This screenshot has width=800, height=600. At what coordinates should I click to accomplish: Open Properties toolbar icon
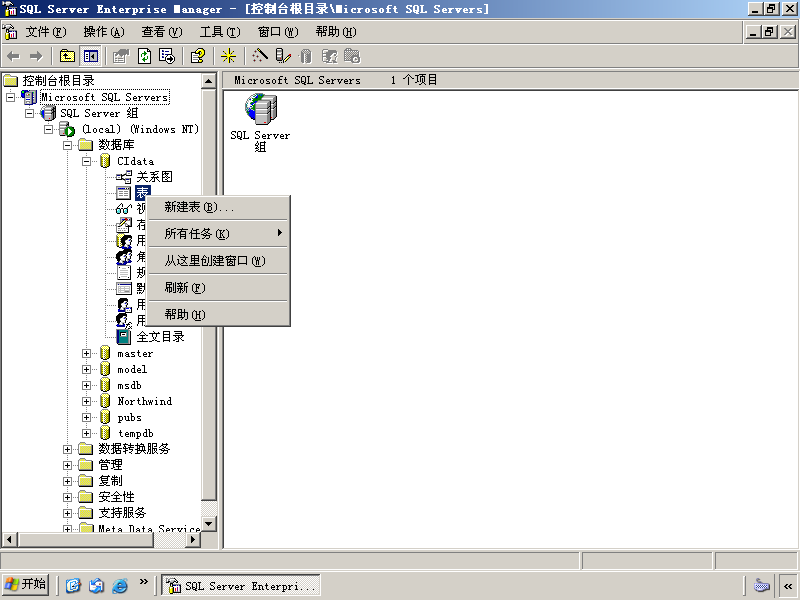pos(121,56)
